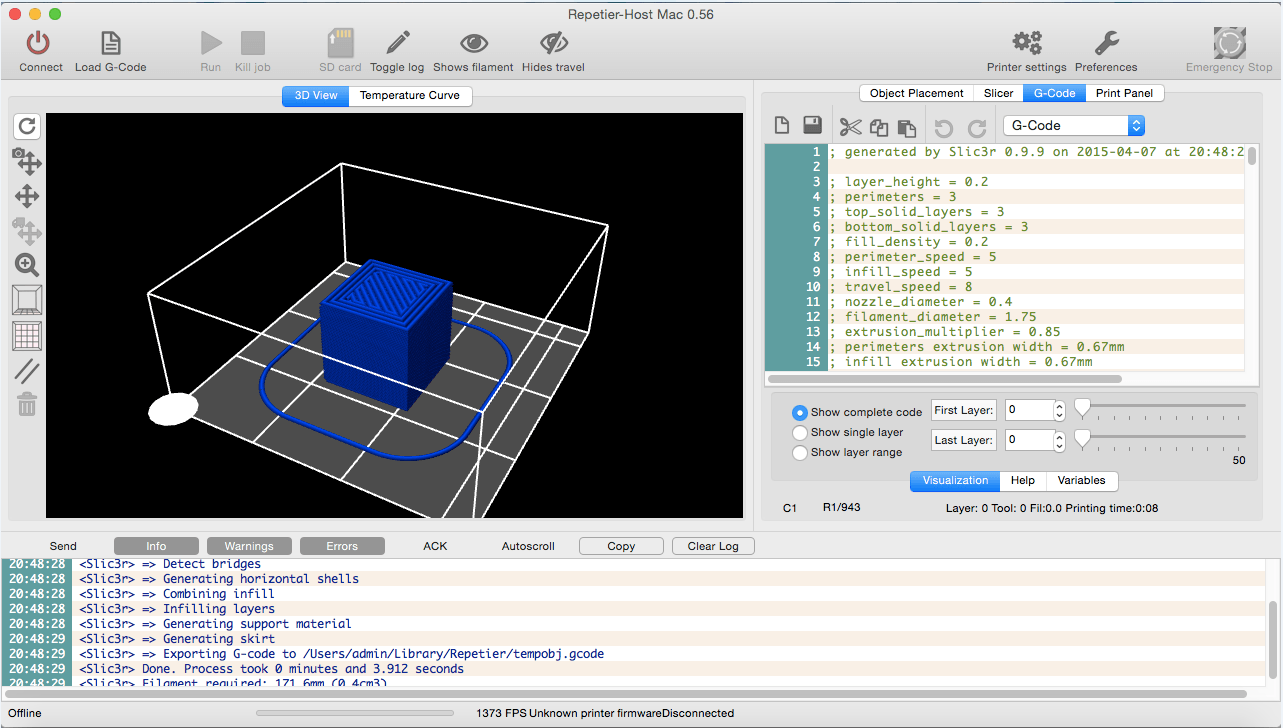Open the Print Panel tab
Viewport: 1283px width, 728px height.
pos(1125,93)
